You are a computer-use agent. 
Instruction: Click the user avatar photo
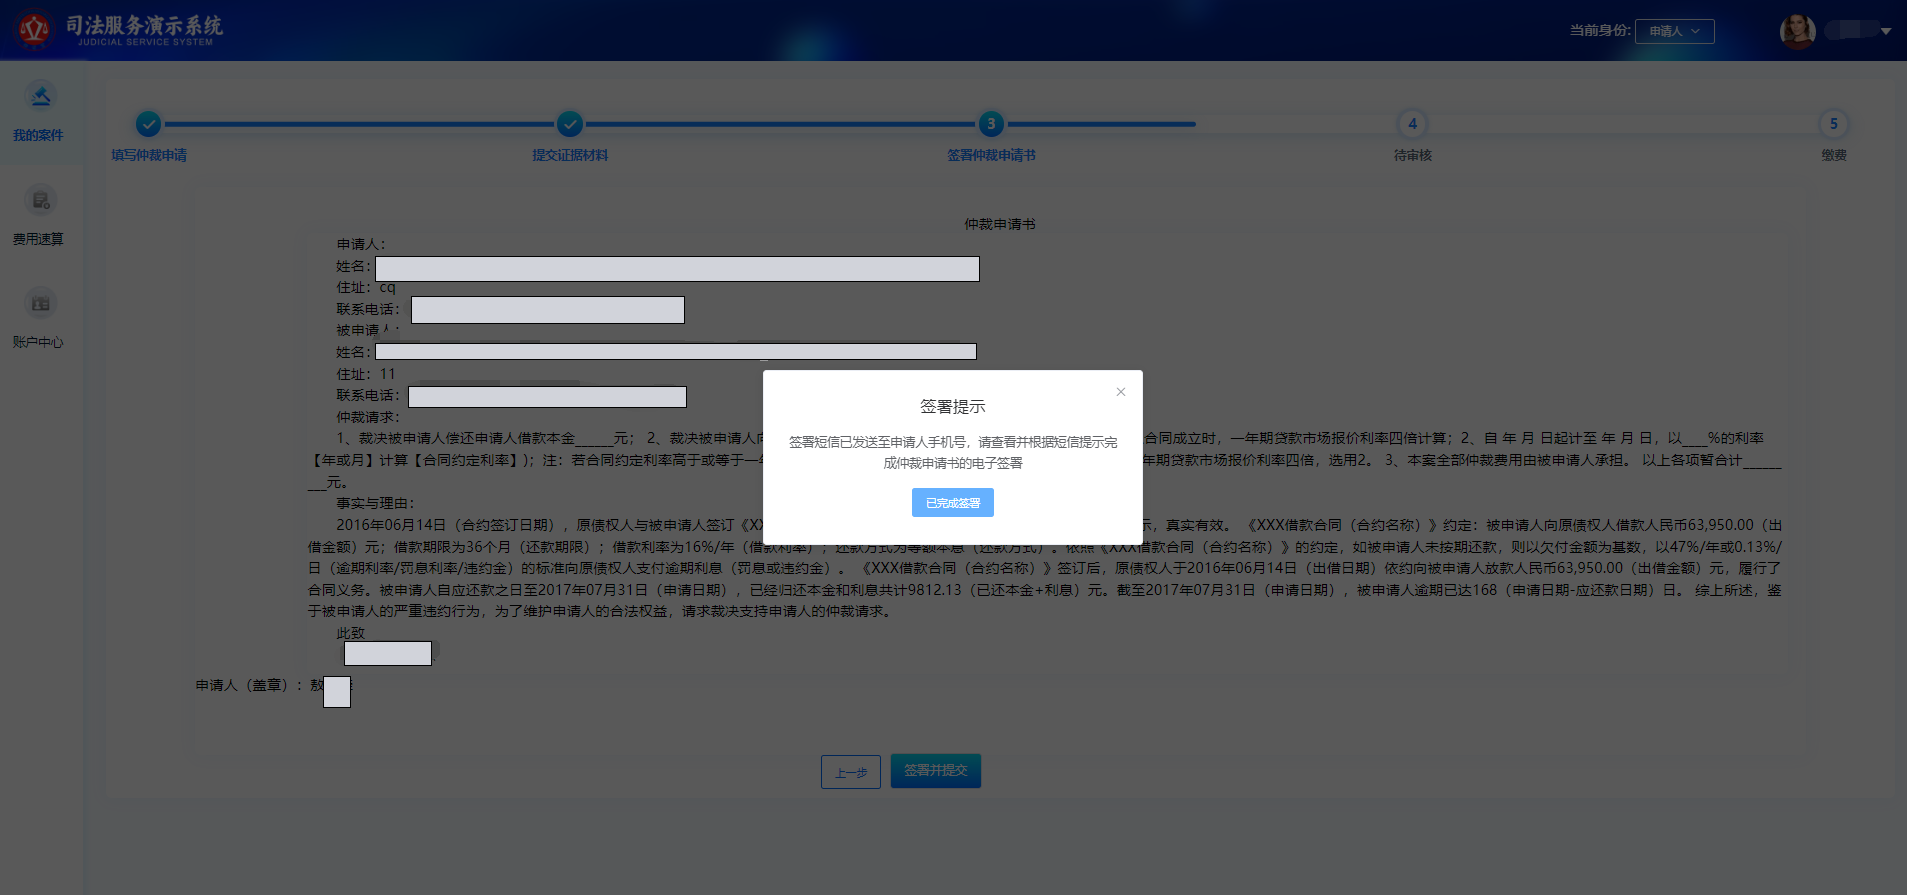coord(1797,31)
